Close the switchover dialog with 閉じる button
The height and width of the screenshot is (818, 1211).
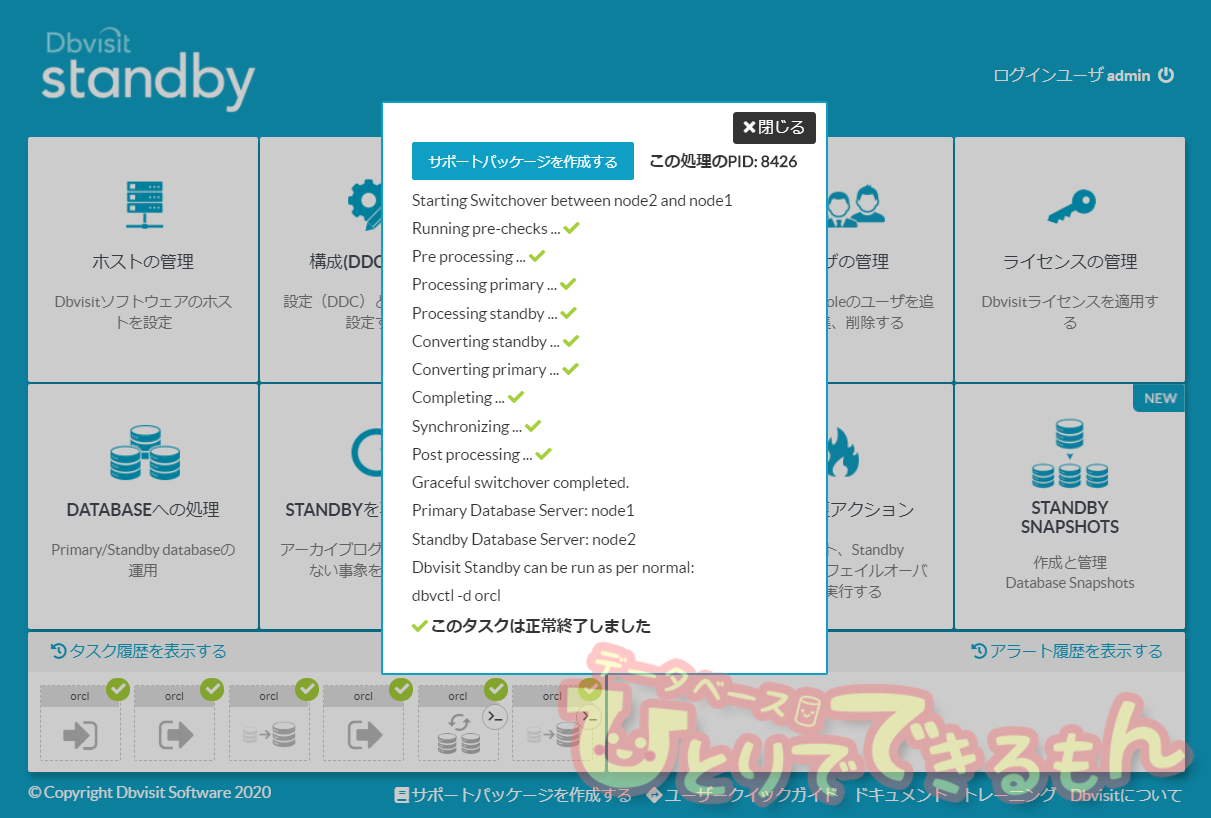pyautogui.click(x=775, y=128)
